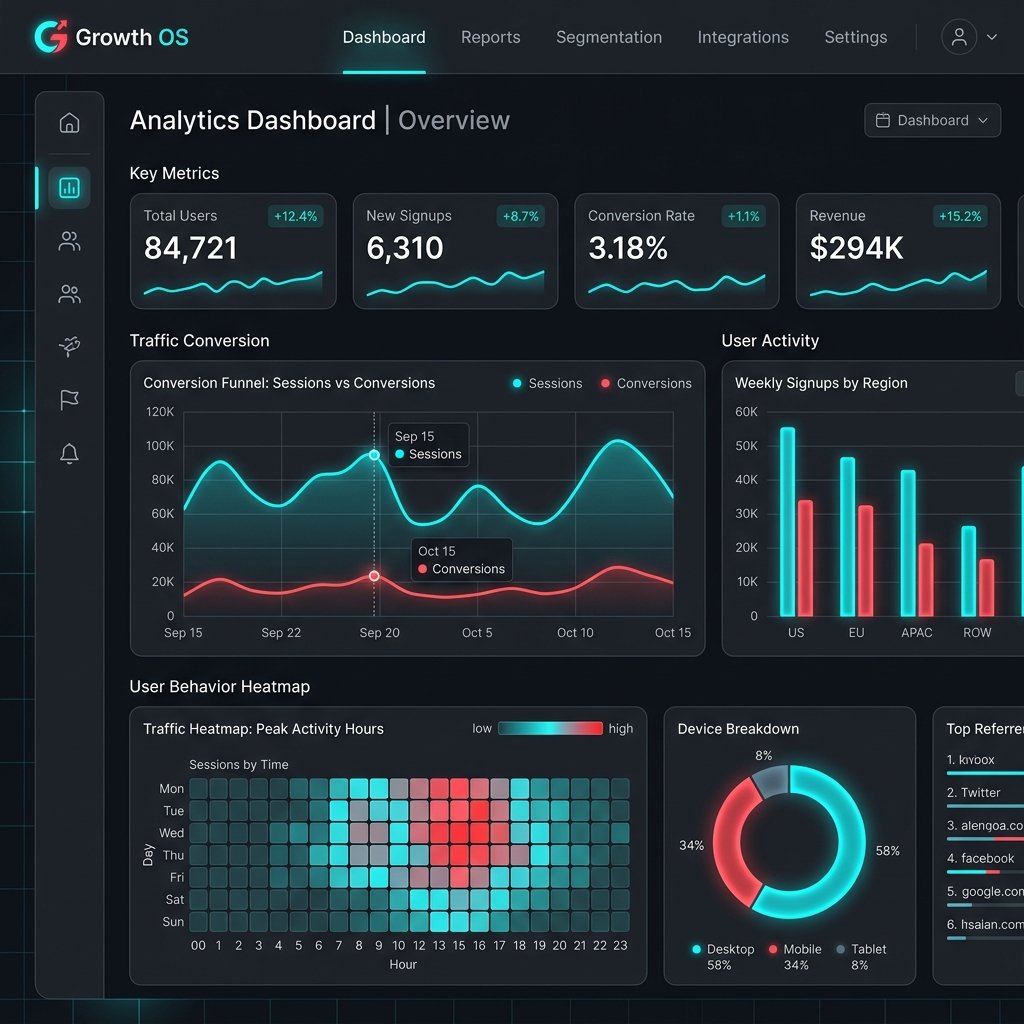Open the Integrations tab
Image resolution: width=1024 pixels, height=1024 pixels.
tap(743, 37)
